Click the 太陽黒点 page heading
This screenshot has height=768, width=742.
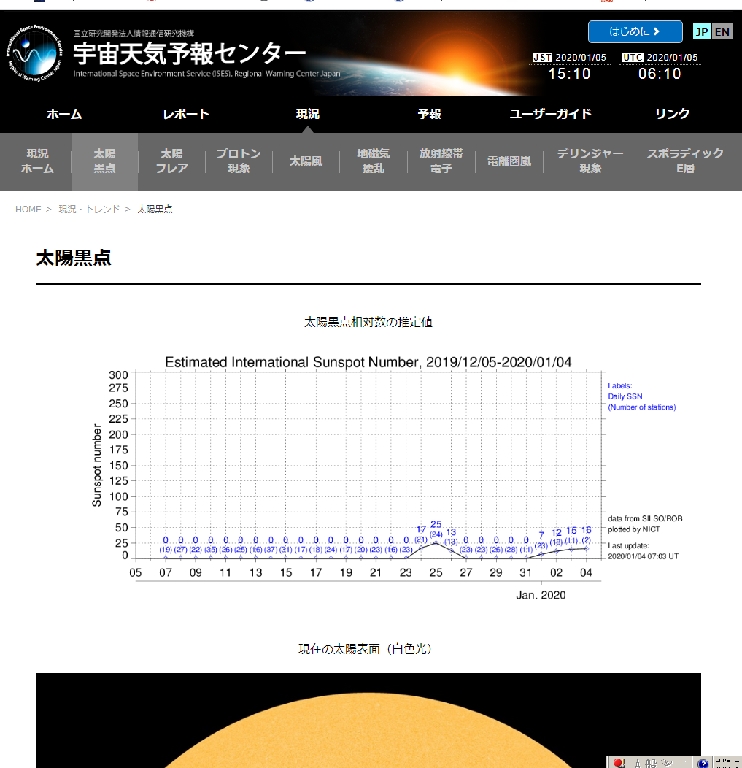pyautogui.click(x=73, y=258)
